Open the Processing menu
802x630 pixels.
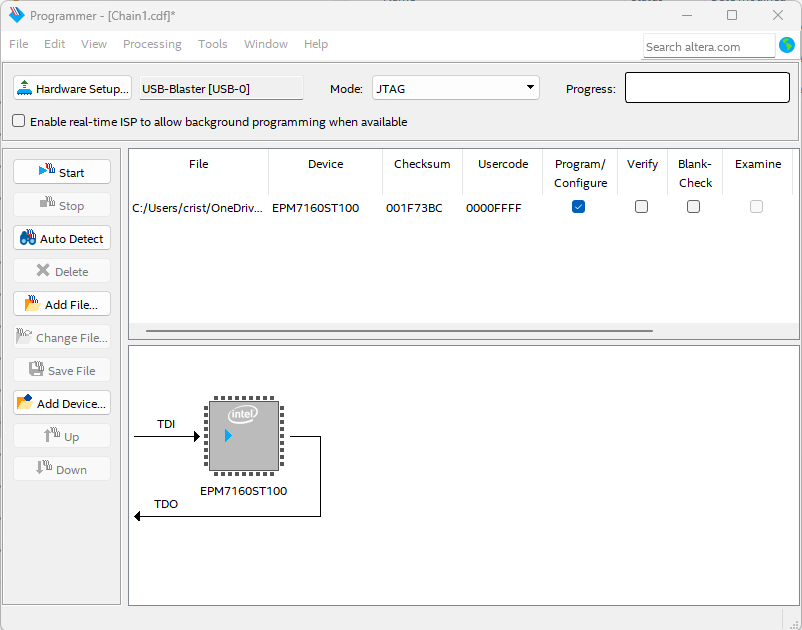[152, 44]
